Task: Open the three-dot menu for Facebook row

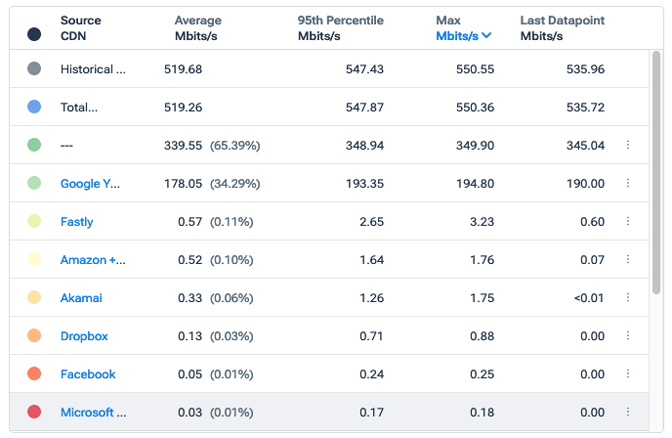Action: click(628, 374)
